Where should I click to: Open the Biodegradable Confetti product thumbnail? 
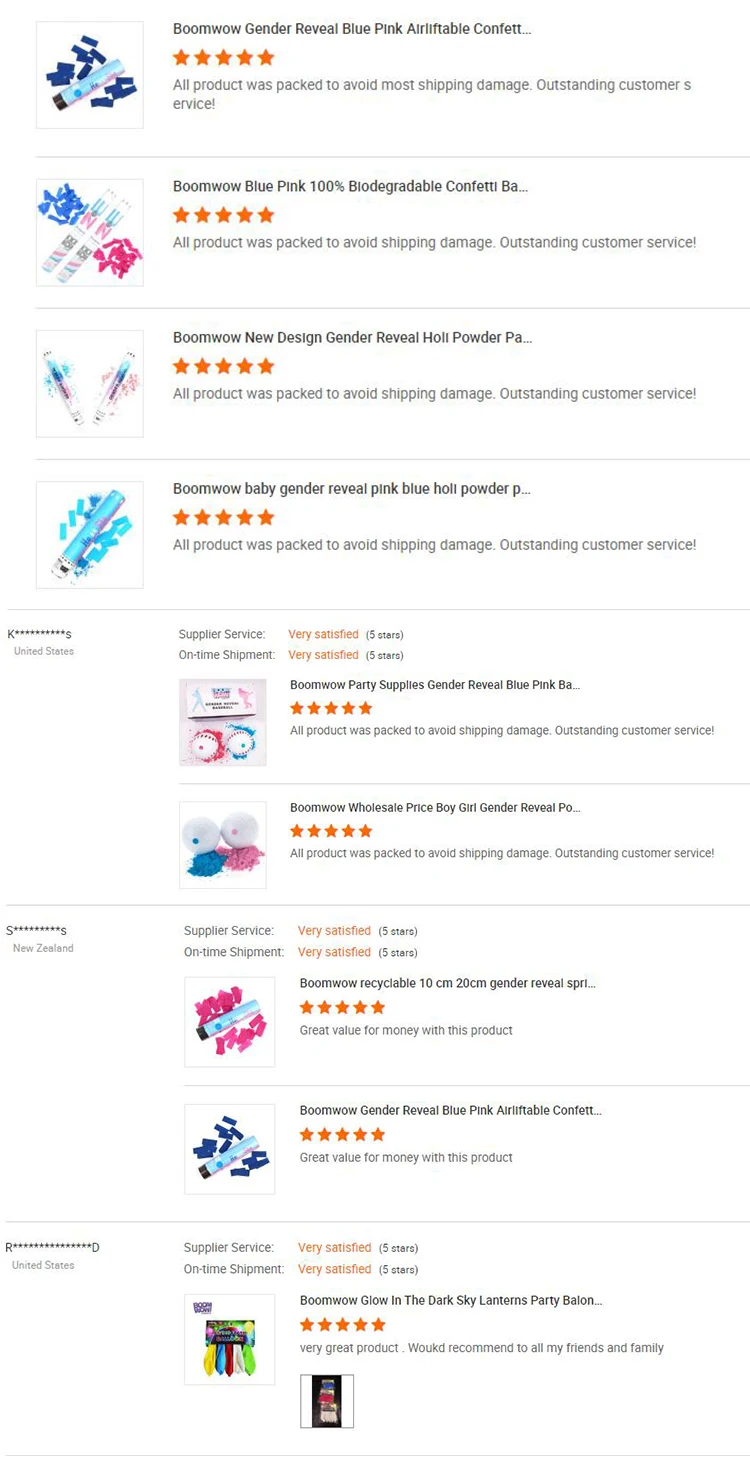coord(90,232)
